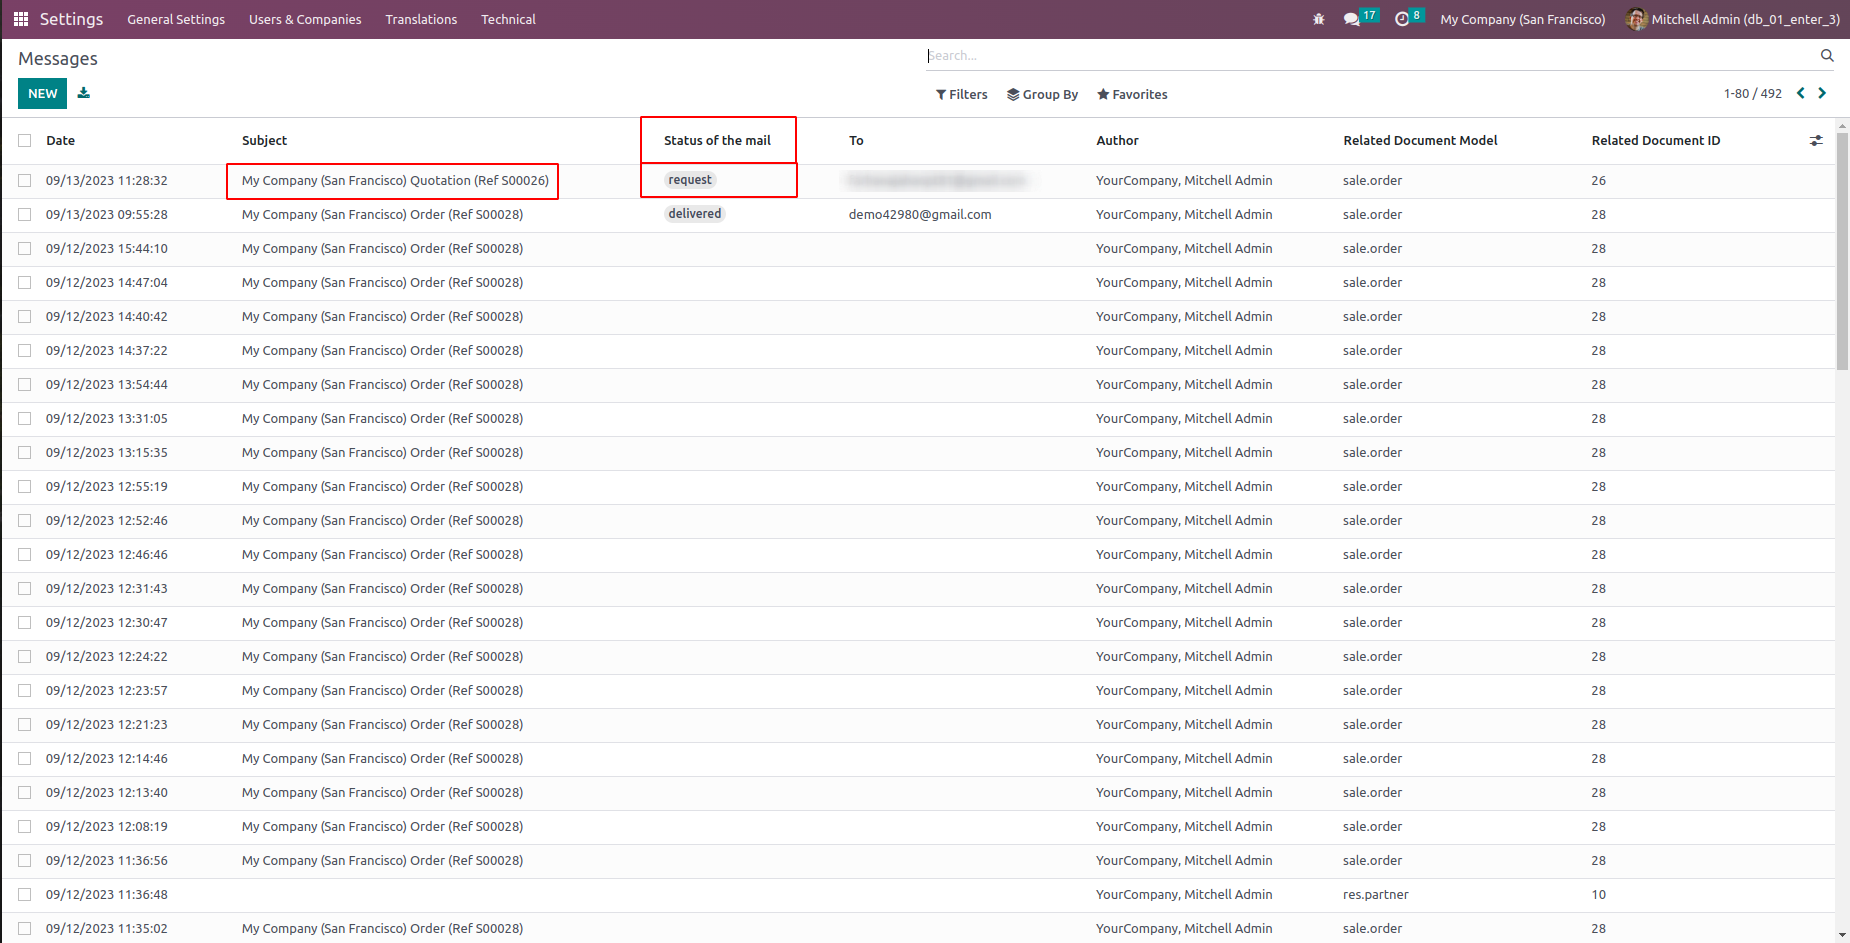Image resolution: width=1850 pixels, height=943 pixels.
Task: Open Translations menu
Action: pos(421,19)
